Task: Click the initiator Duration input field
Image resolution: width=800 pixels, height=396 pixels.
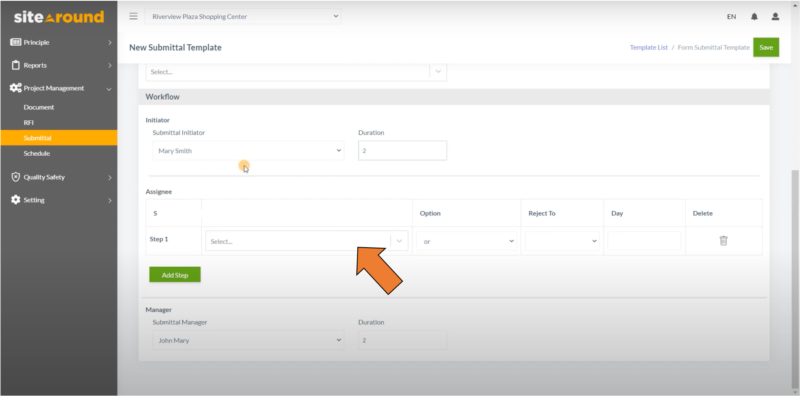Action: coord(403,151)
